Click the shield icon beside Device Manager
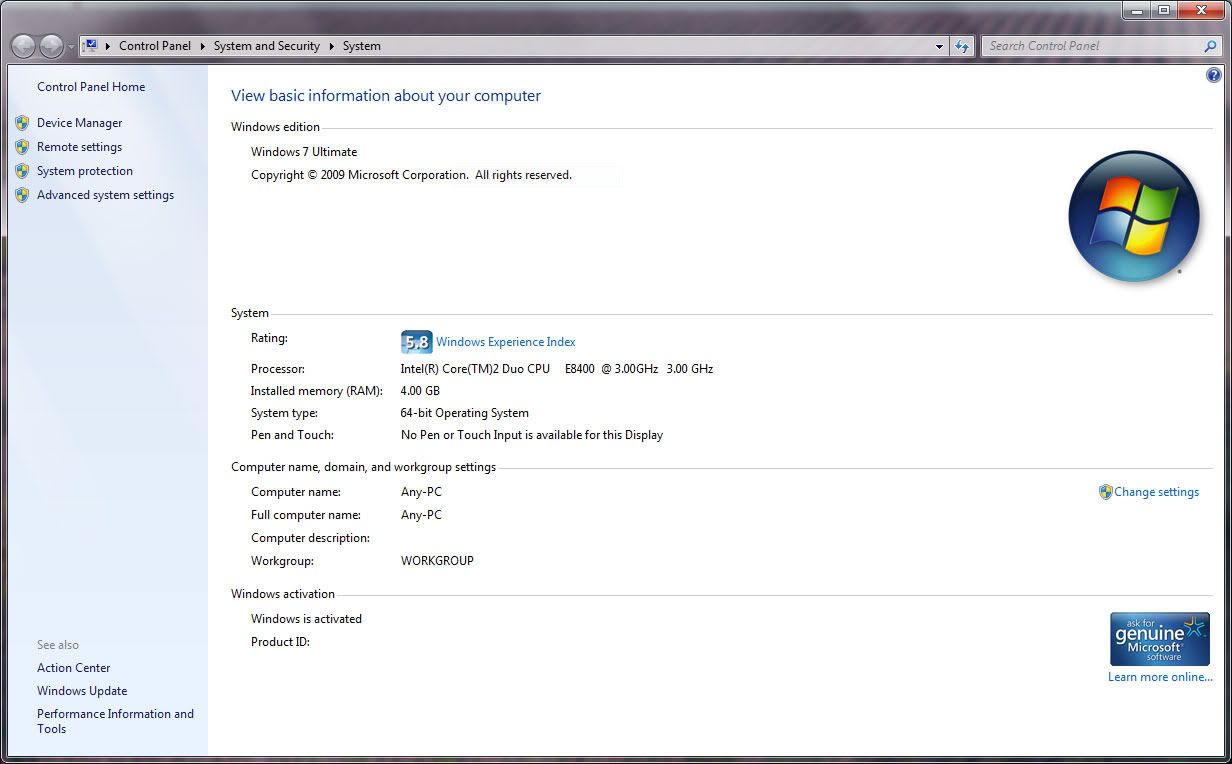Screen dimensions: 1232x764 (x=22, y=123)
